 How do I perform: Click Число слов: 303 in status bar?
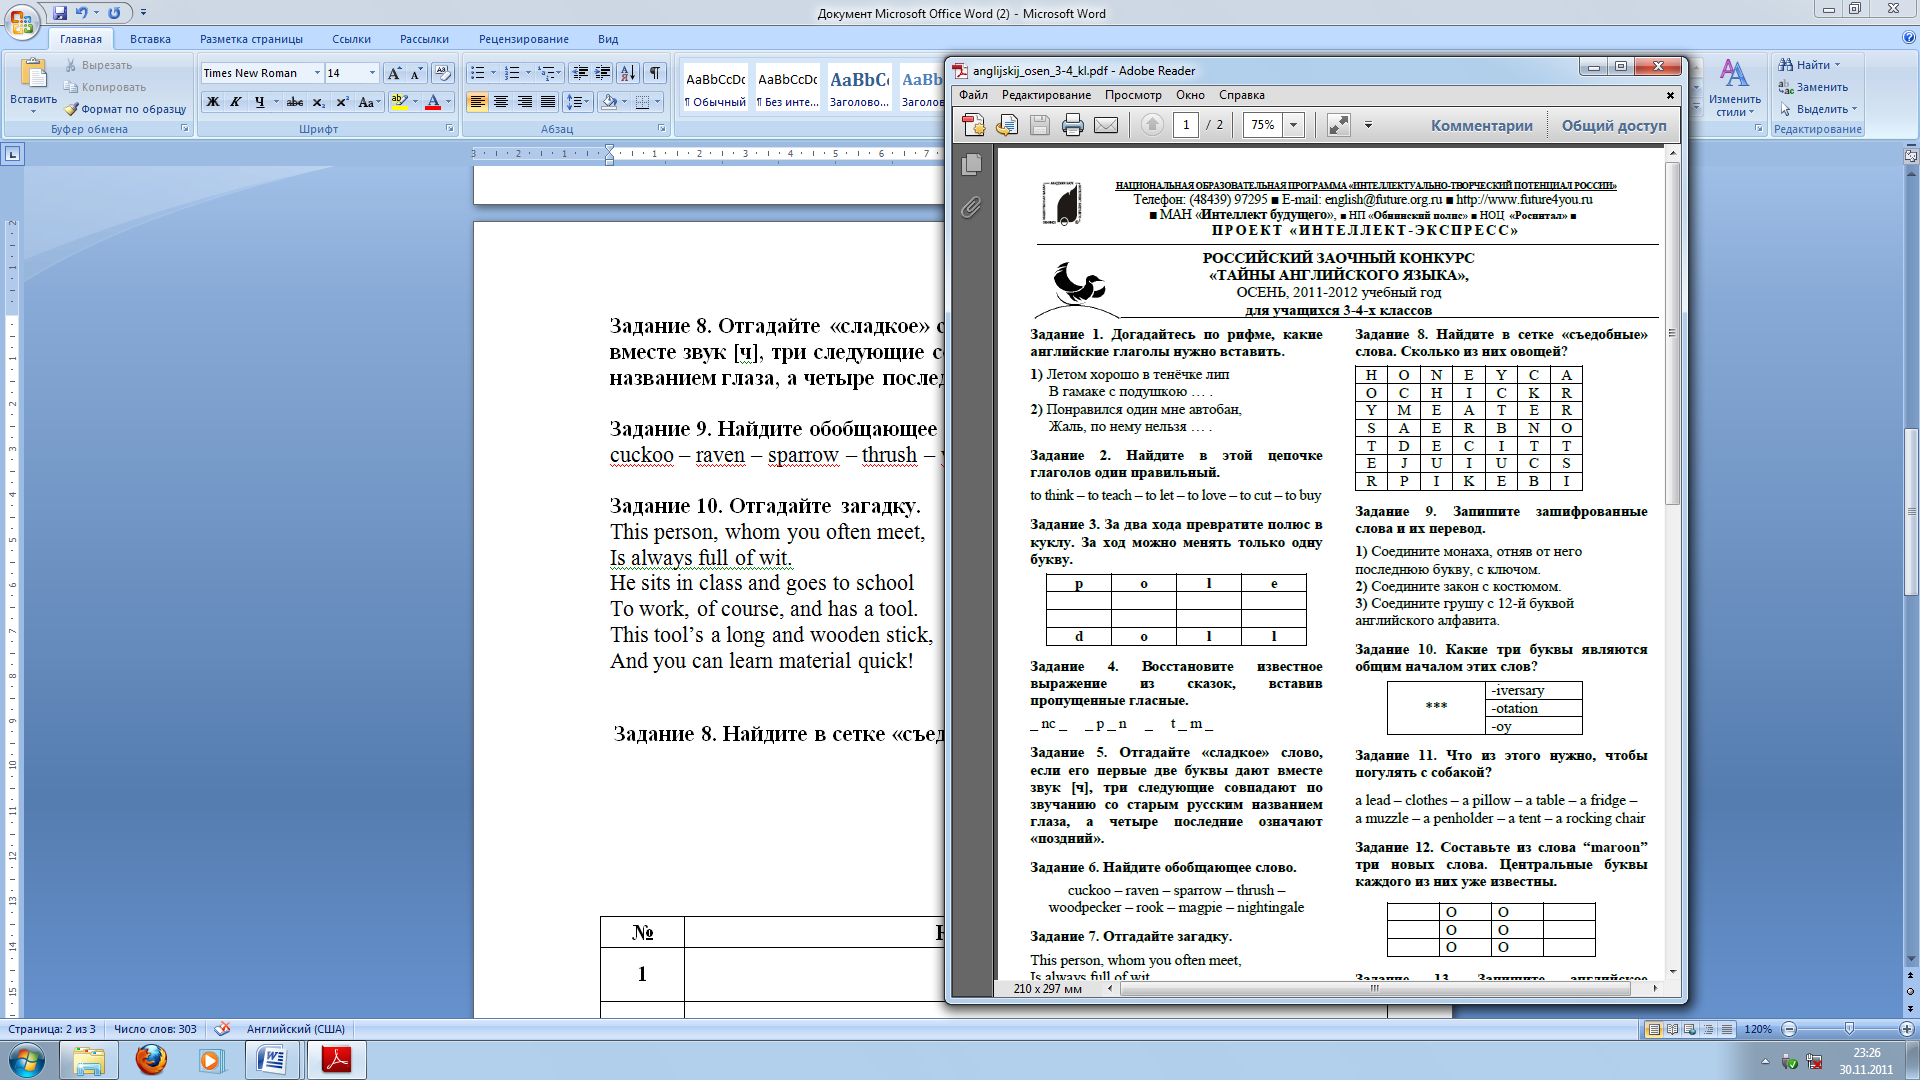click(155, 1029)
